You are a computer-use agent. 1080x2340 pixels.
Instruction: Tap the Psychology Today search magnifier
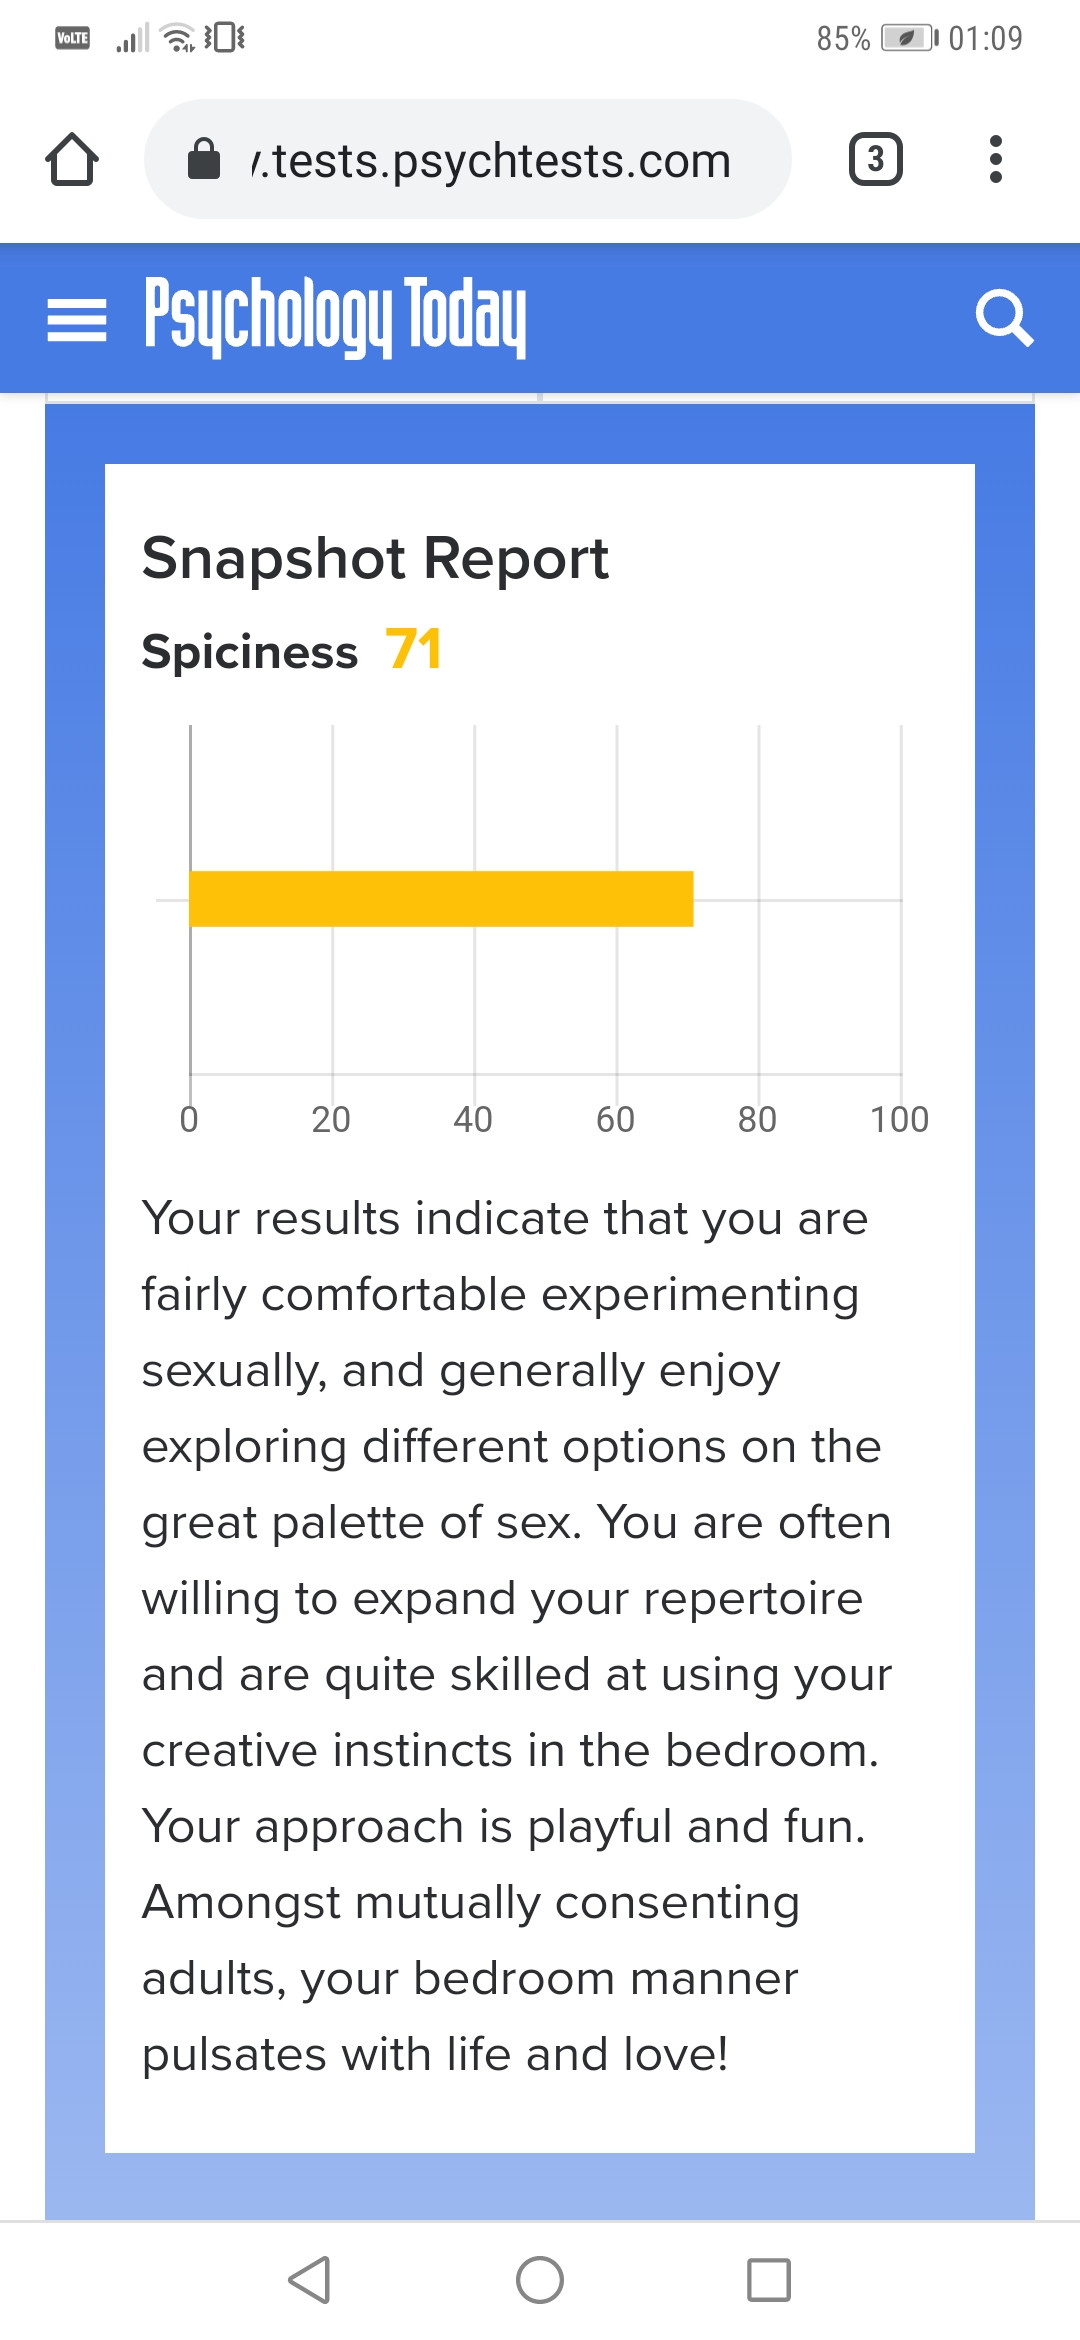click(x=1003, y=318)
